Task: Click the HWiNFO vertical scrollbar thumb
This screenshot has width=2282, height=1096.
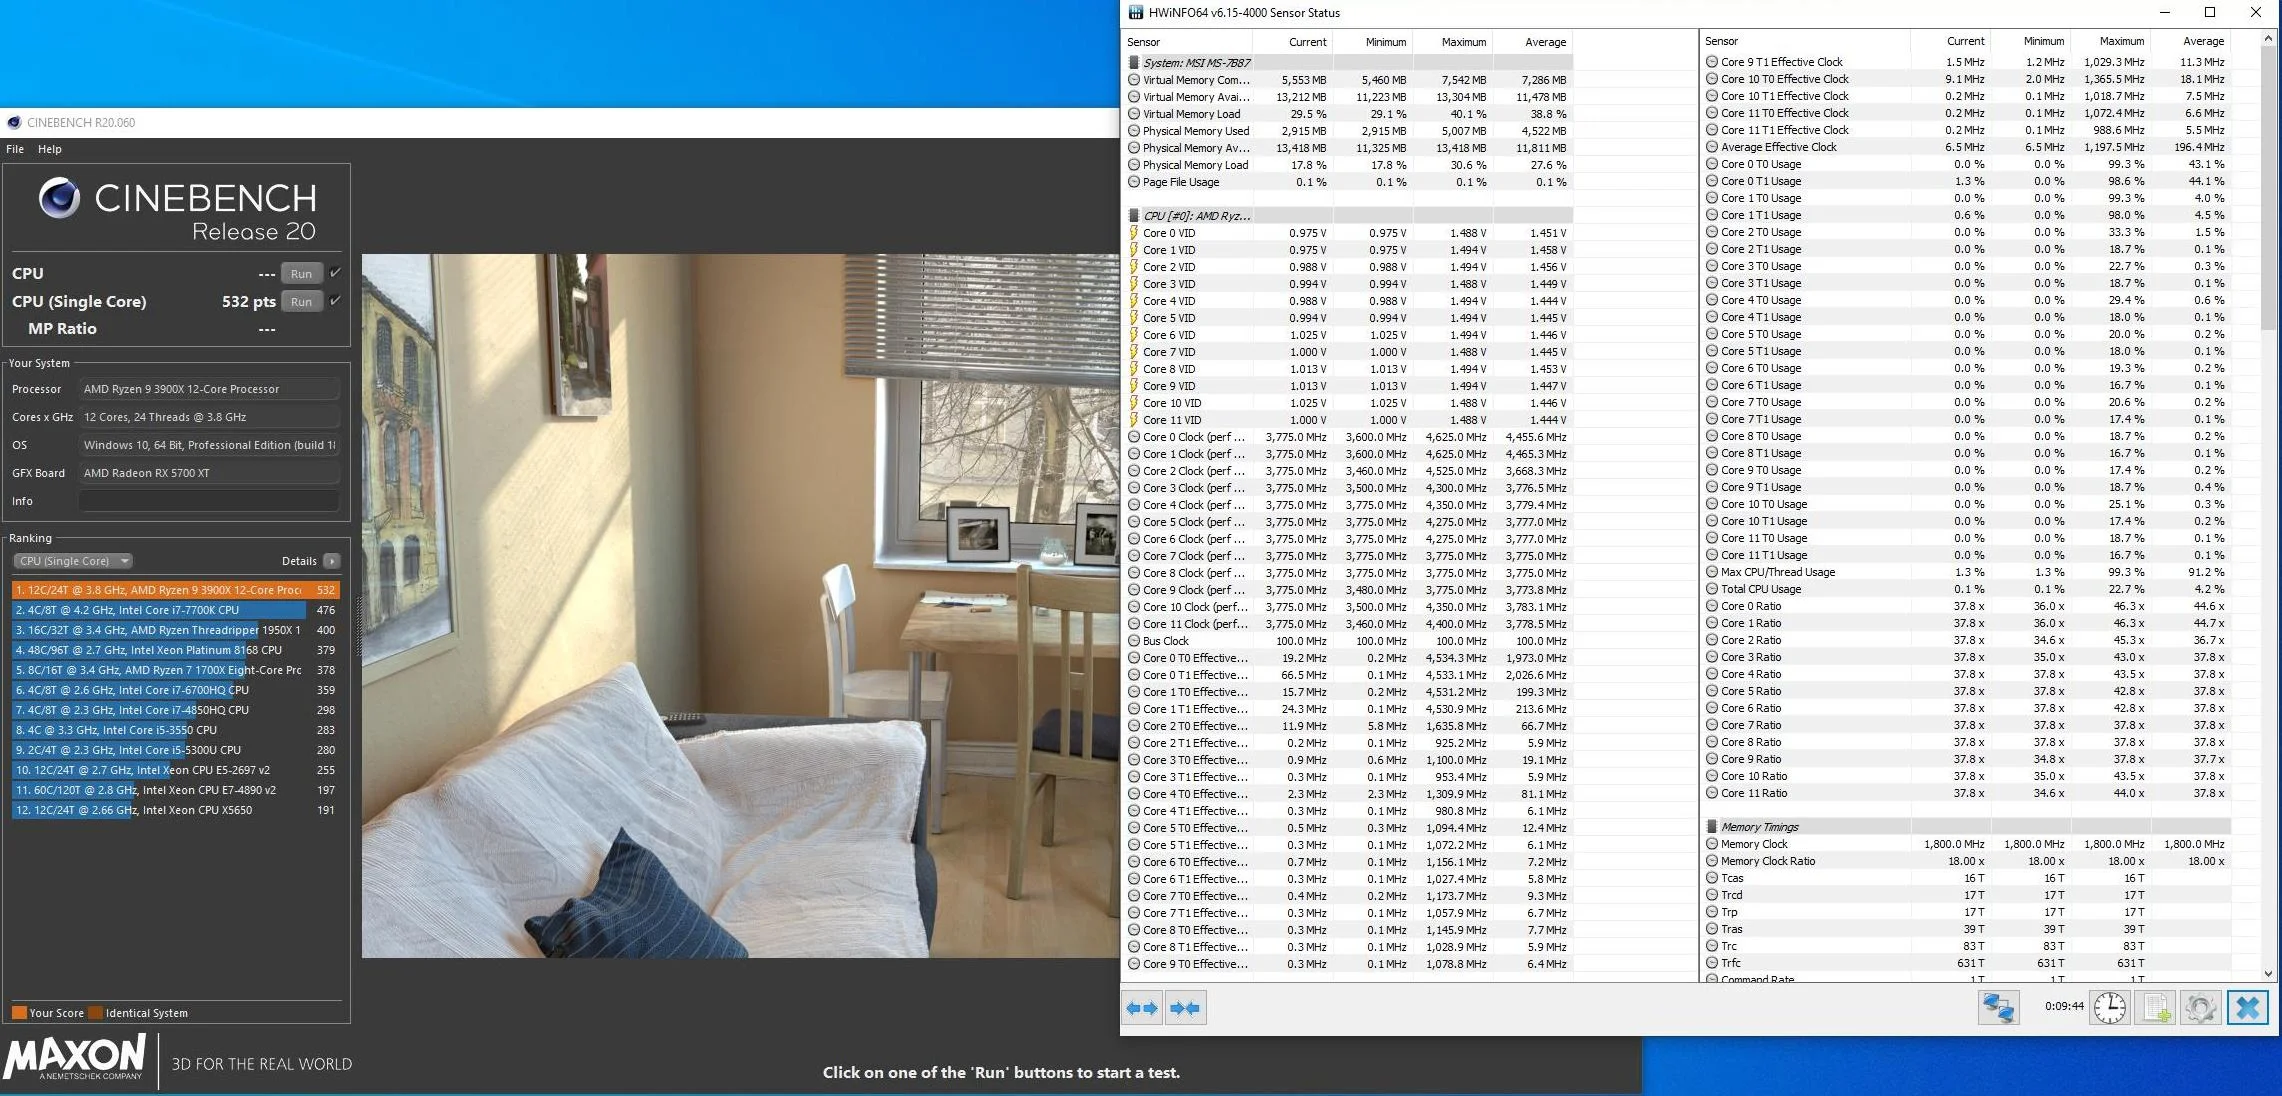Action: pos(2267,187)
